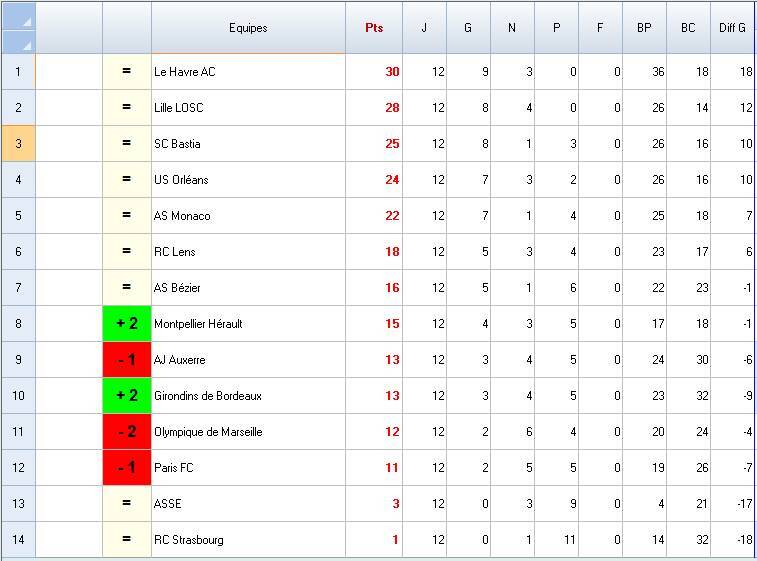Click the red -1 indicator for Paris FC

click(127, 468)
